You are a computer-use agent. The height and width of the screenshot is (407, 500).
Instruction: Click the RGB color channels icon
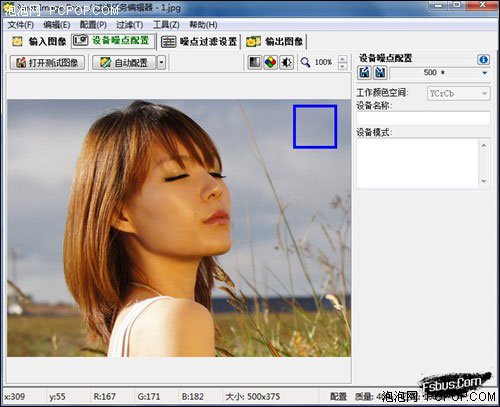(271, 62)
